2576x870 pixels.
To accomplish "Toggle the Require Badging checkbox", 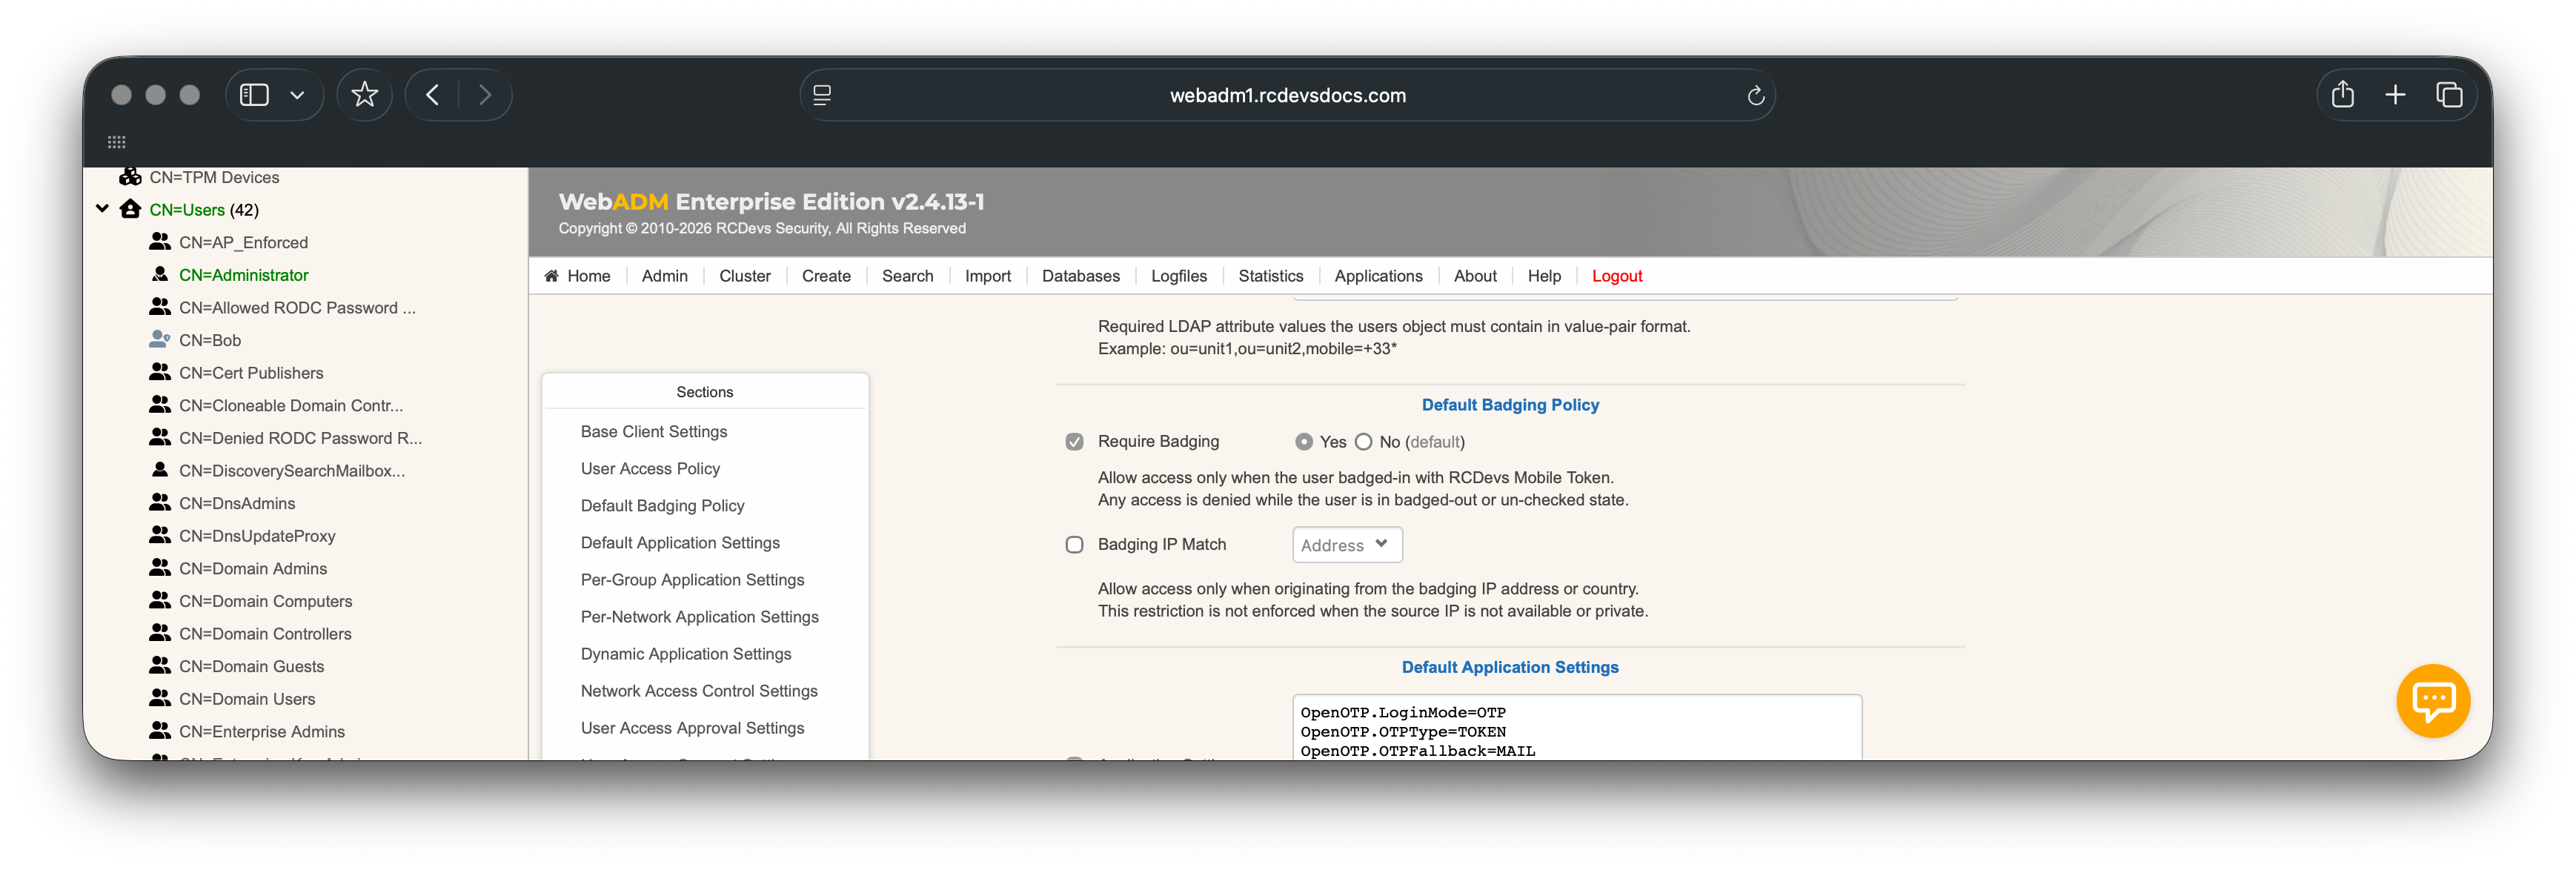I will [1074, 442].
